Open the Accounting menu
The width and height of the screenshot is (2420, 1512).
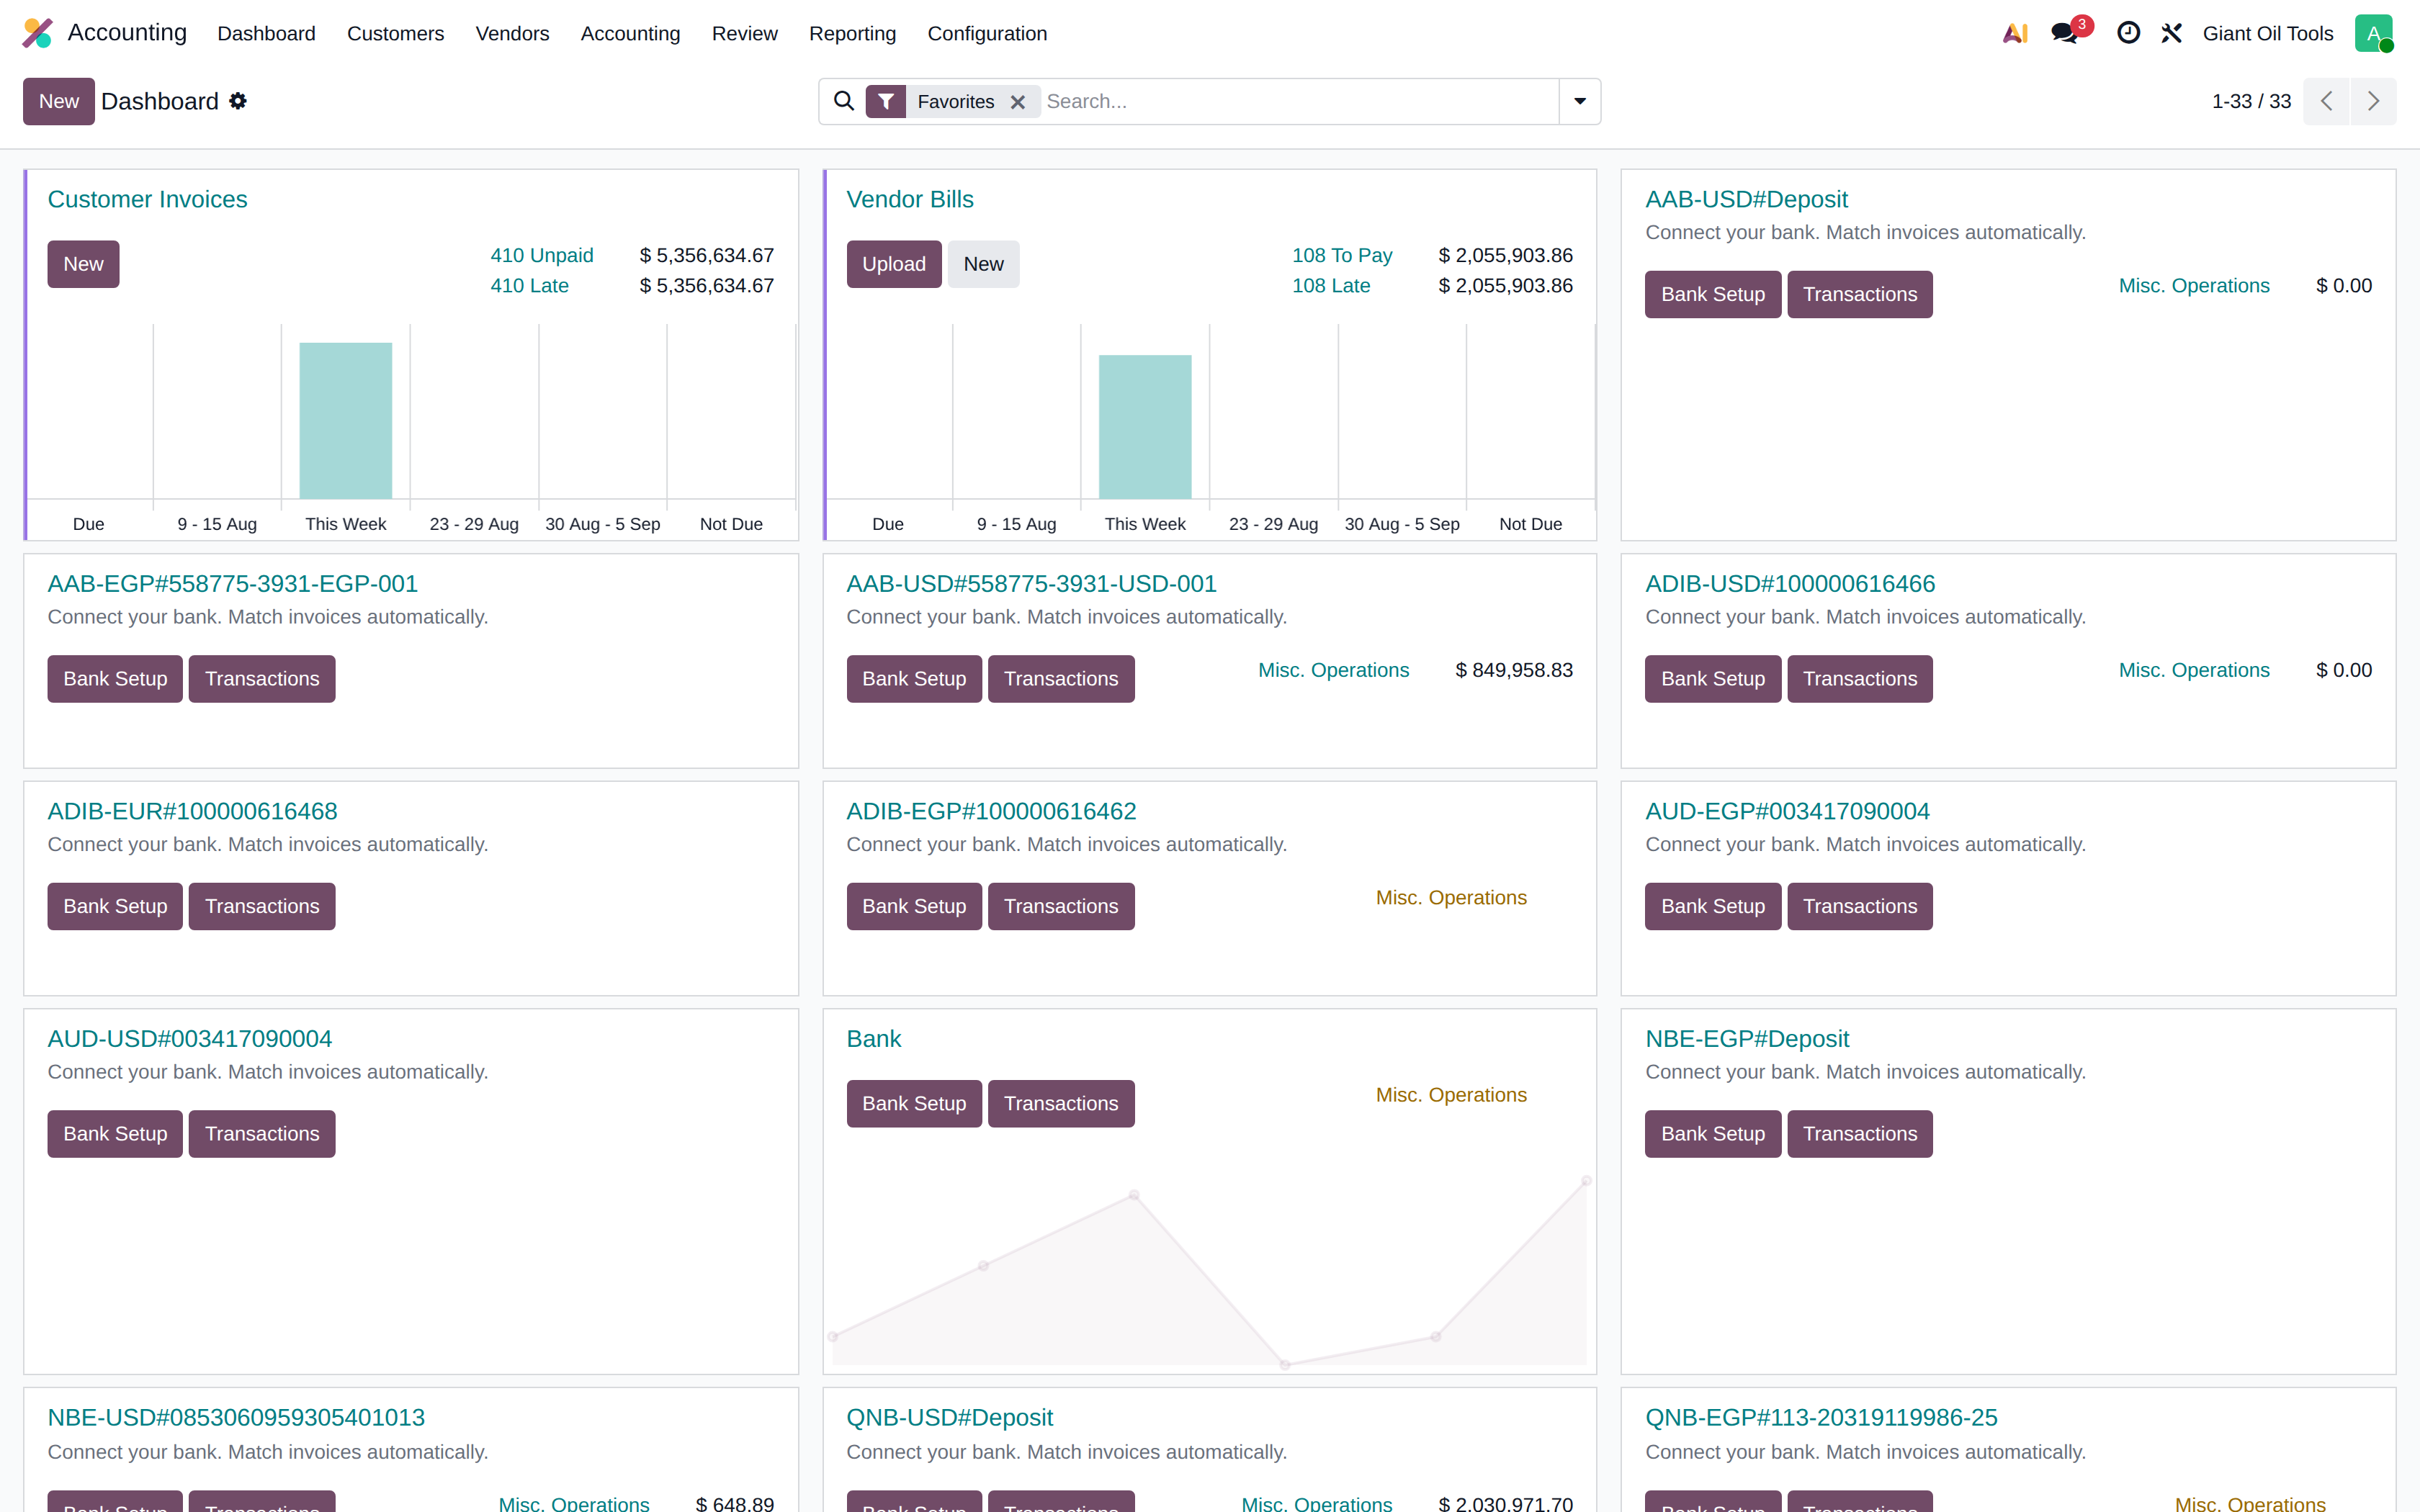(630, 33)
